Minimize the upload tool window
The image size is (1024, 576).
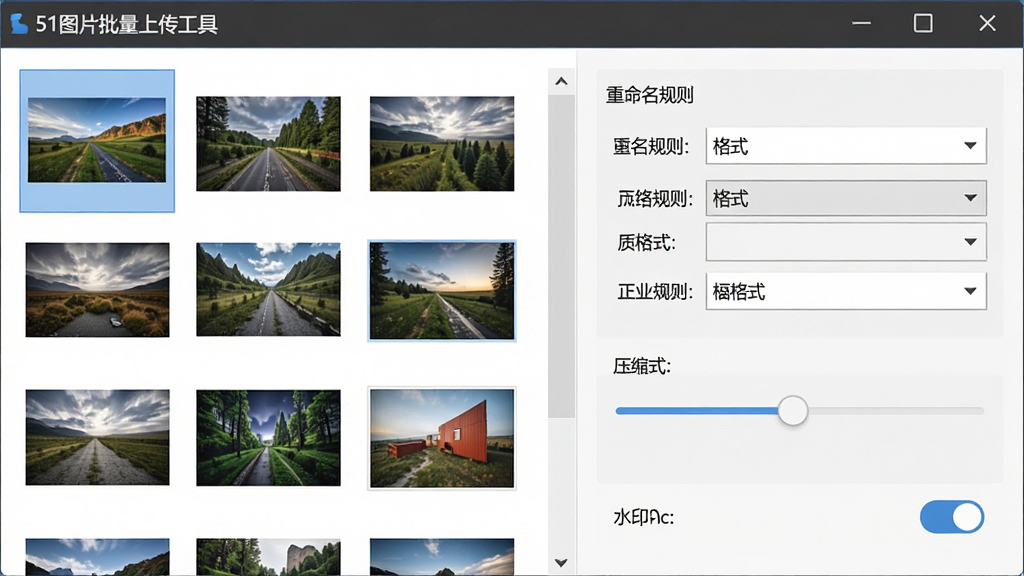click(x=861, y=24)
